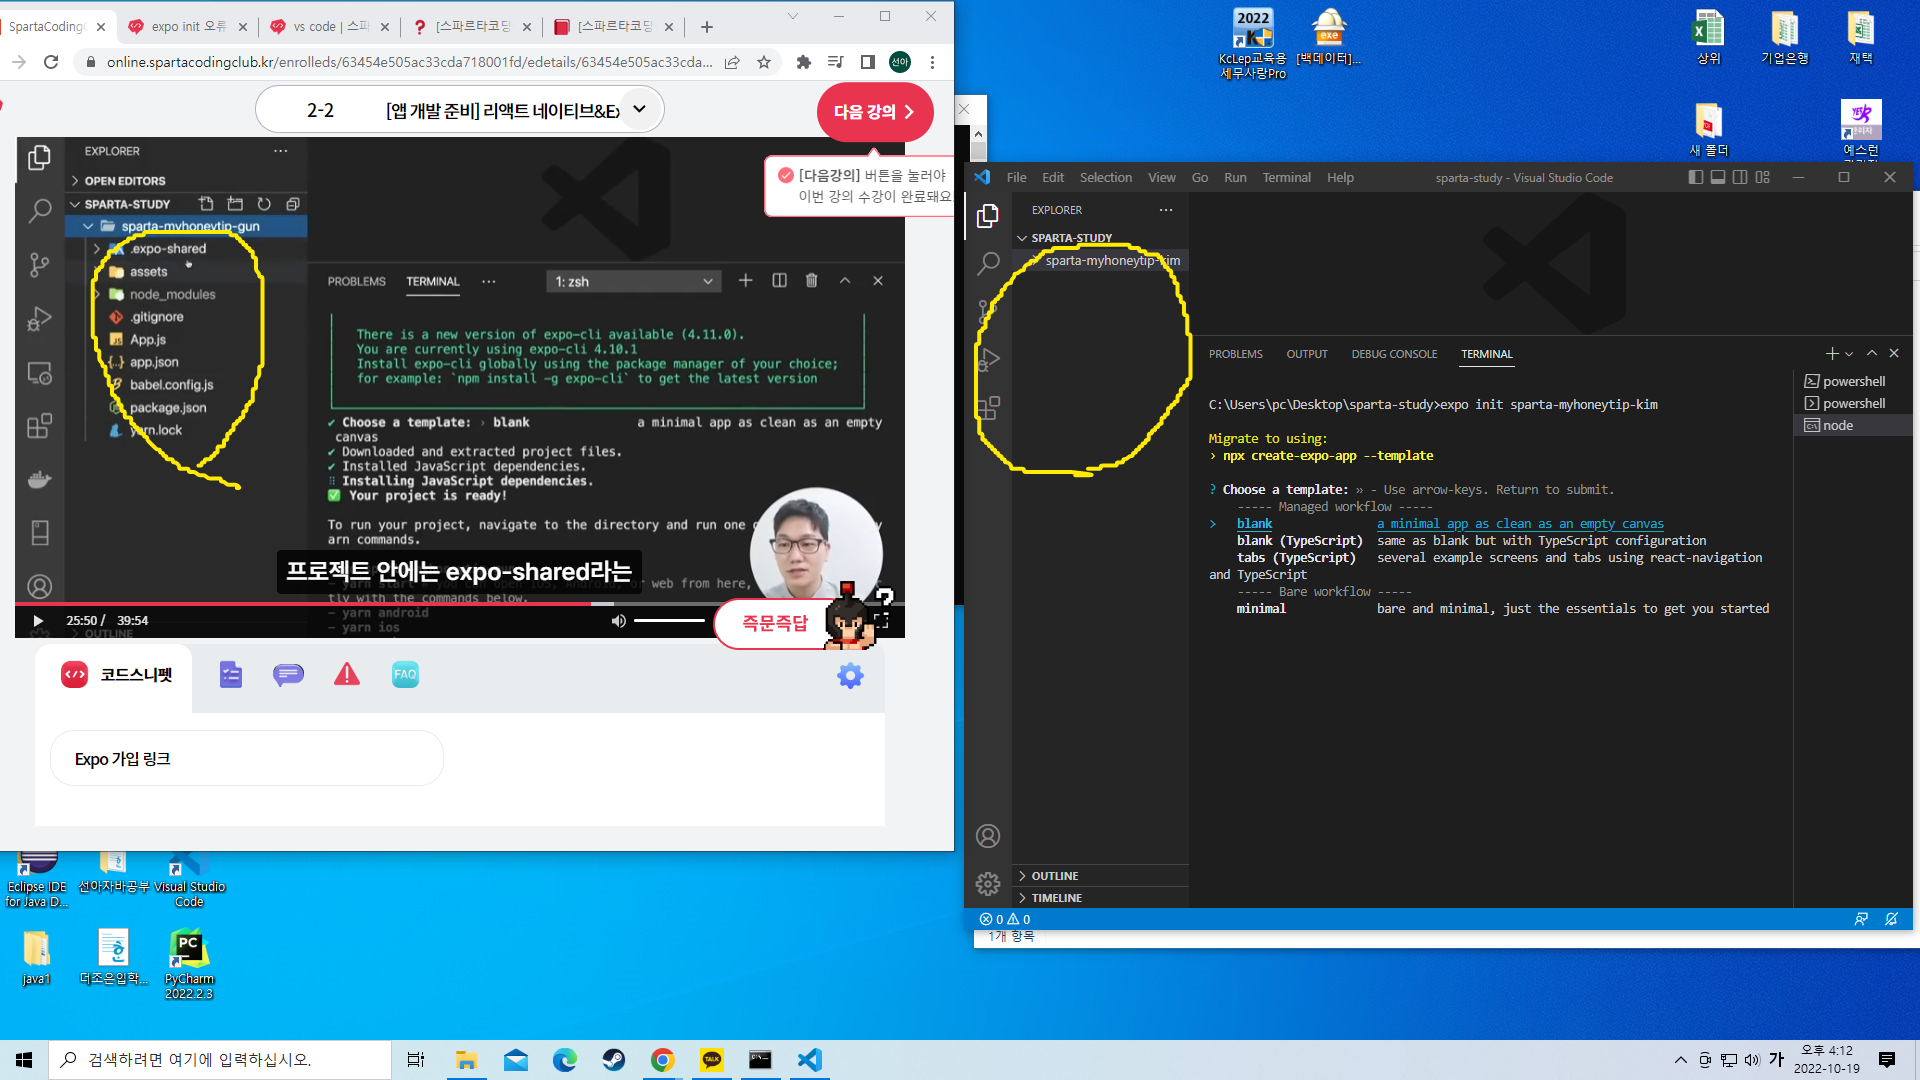Open the Expo 가입 링크 item
The height and width of the screenshot is (1080, 1920).
(247, 759)
